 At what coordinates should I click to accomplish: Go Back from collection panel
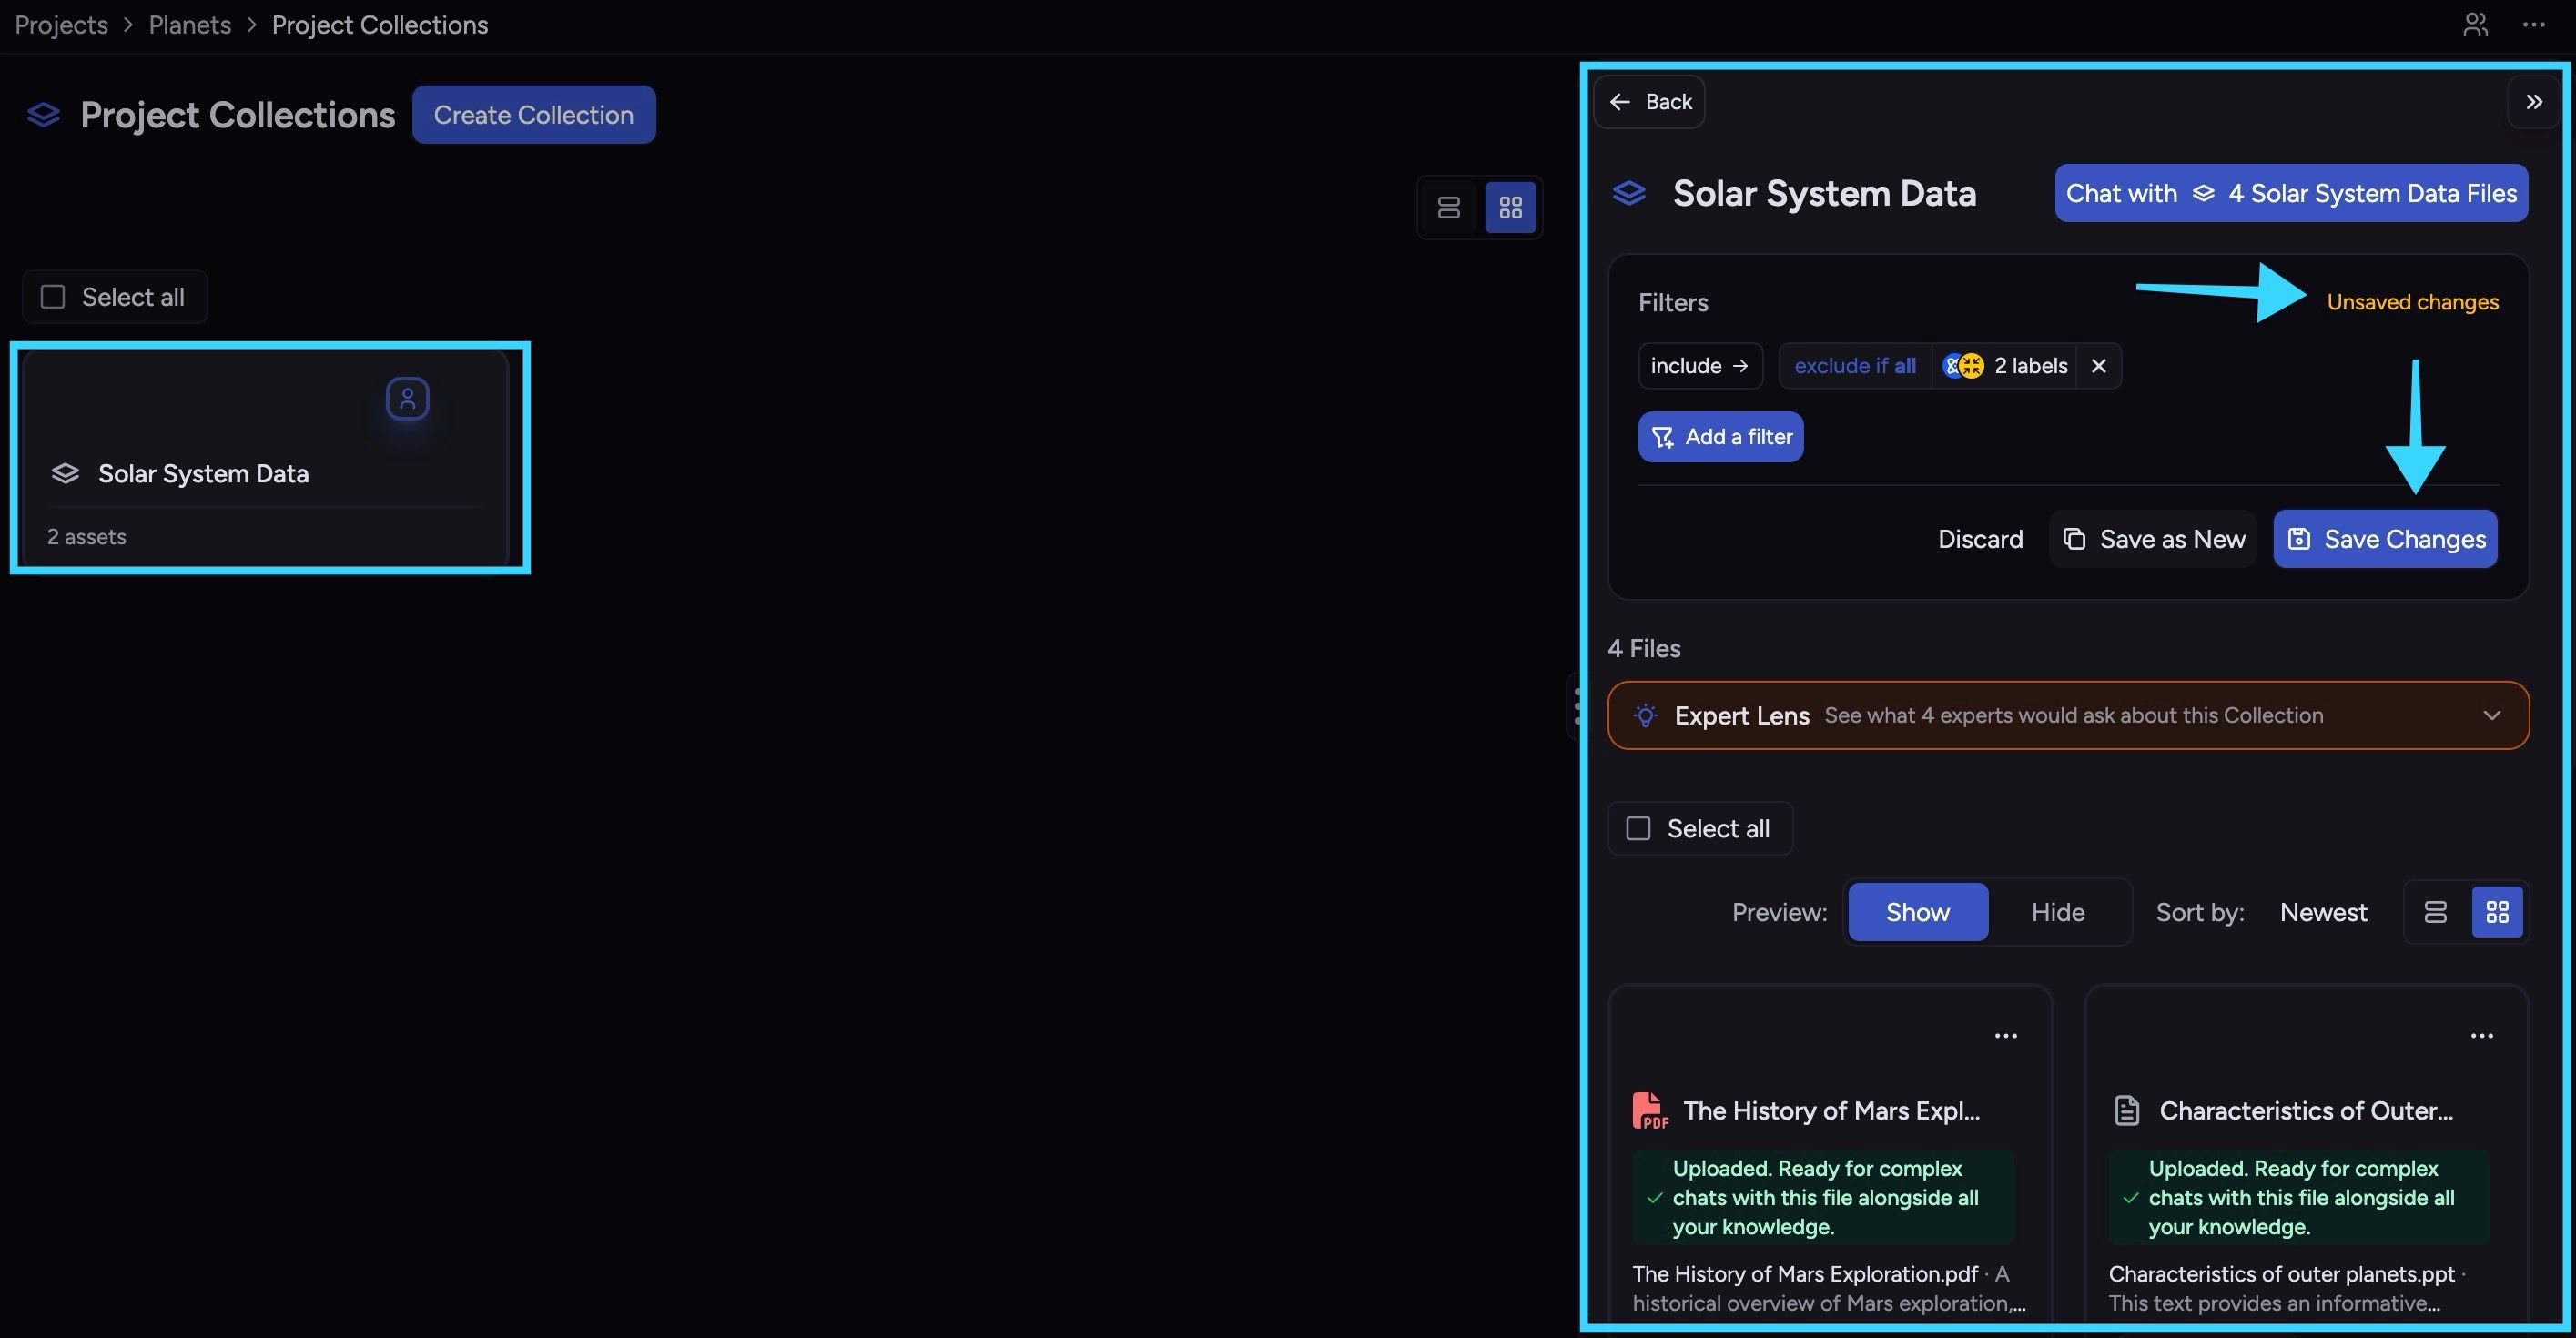(x=1649, y=102)
